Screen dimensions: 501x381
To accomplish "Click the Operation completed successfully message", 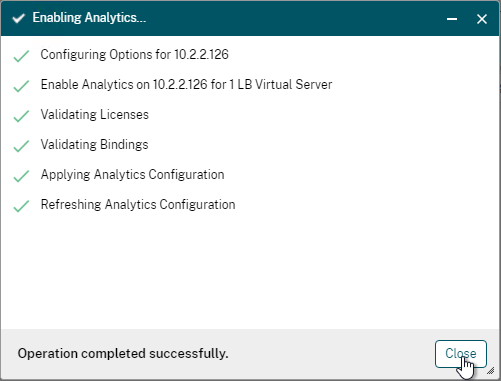I will [123, 354].
